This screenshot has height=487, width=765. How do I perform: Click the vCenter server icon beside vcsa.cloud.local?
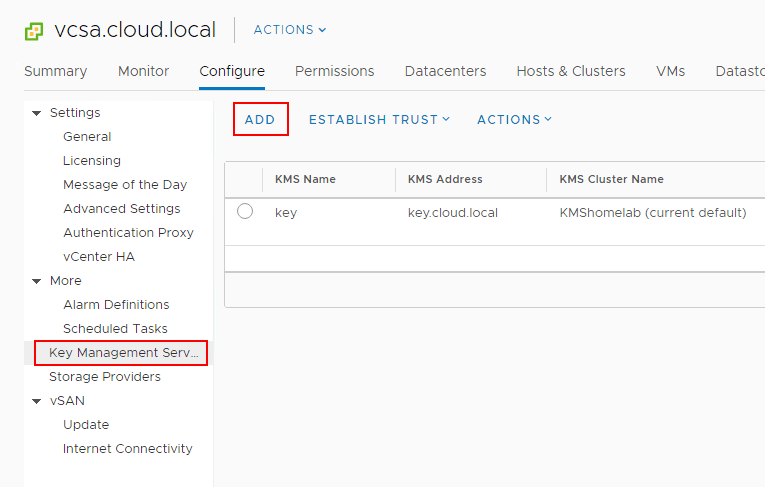coord(35,30)
